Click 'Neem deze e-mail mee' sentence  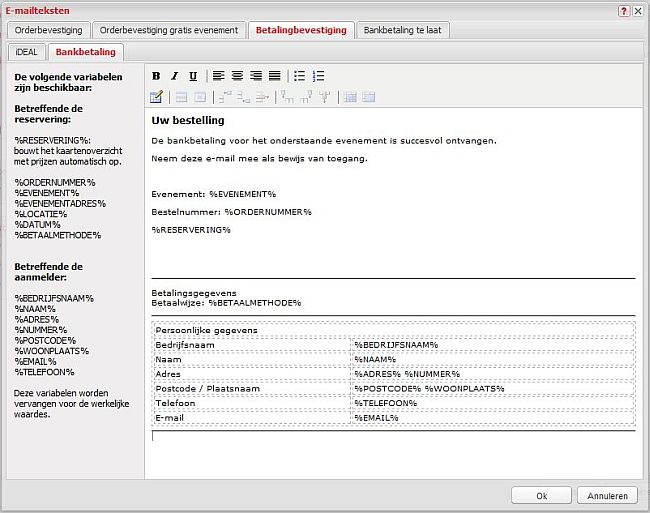tap(260, 159)
